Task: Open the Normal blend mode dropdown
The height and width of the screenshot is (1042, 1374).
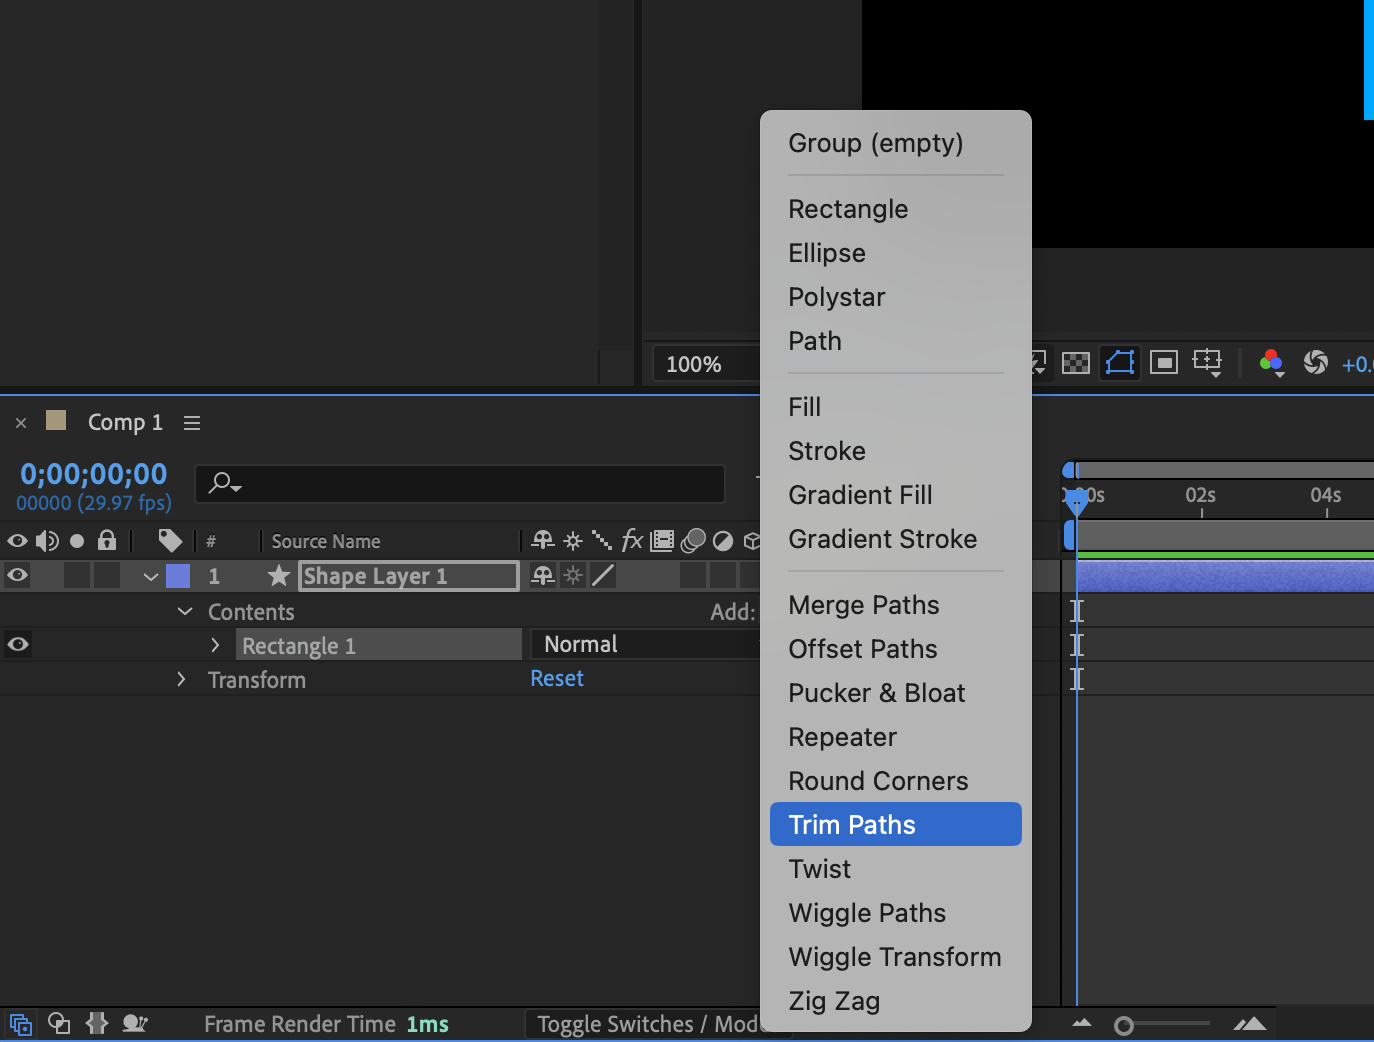Action: [645, 644]
